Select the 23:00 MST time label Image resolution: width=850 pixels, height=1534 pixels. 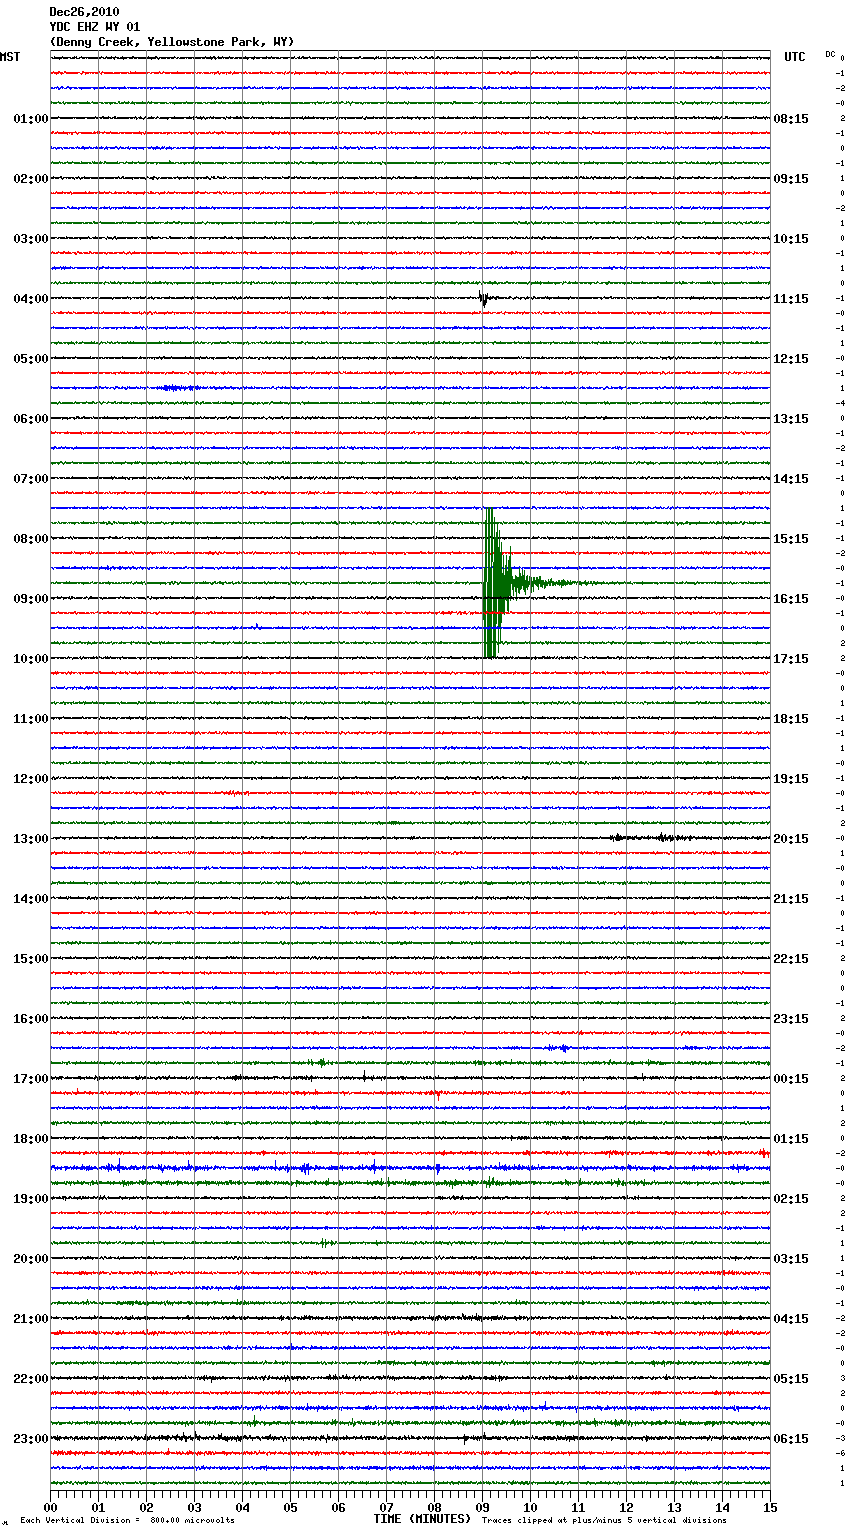coord(30,1439)
